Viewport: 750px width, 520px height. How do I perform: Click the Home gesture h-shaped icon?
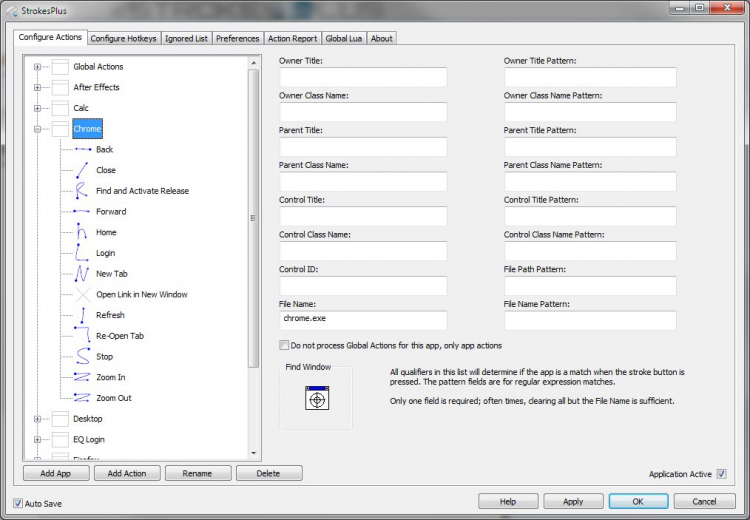coord(82,232)
